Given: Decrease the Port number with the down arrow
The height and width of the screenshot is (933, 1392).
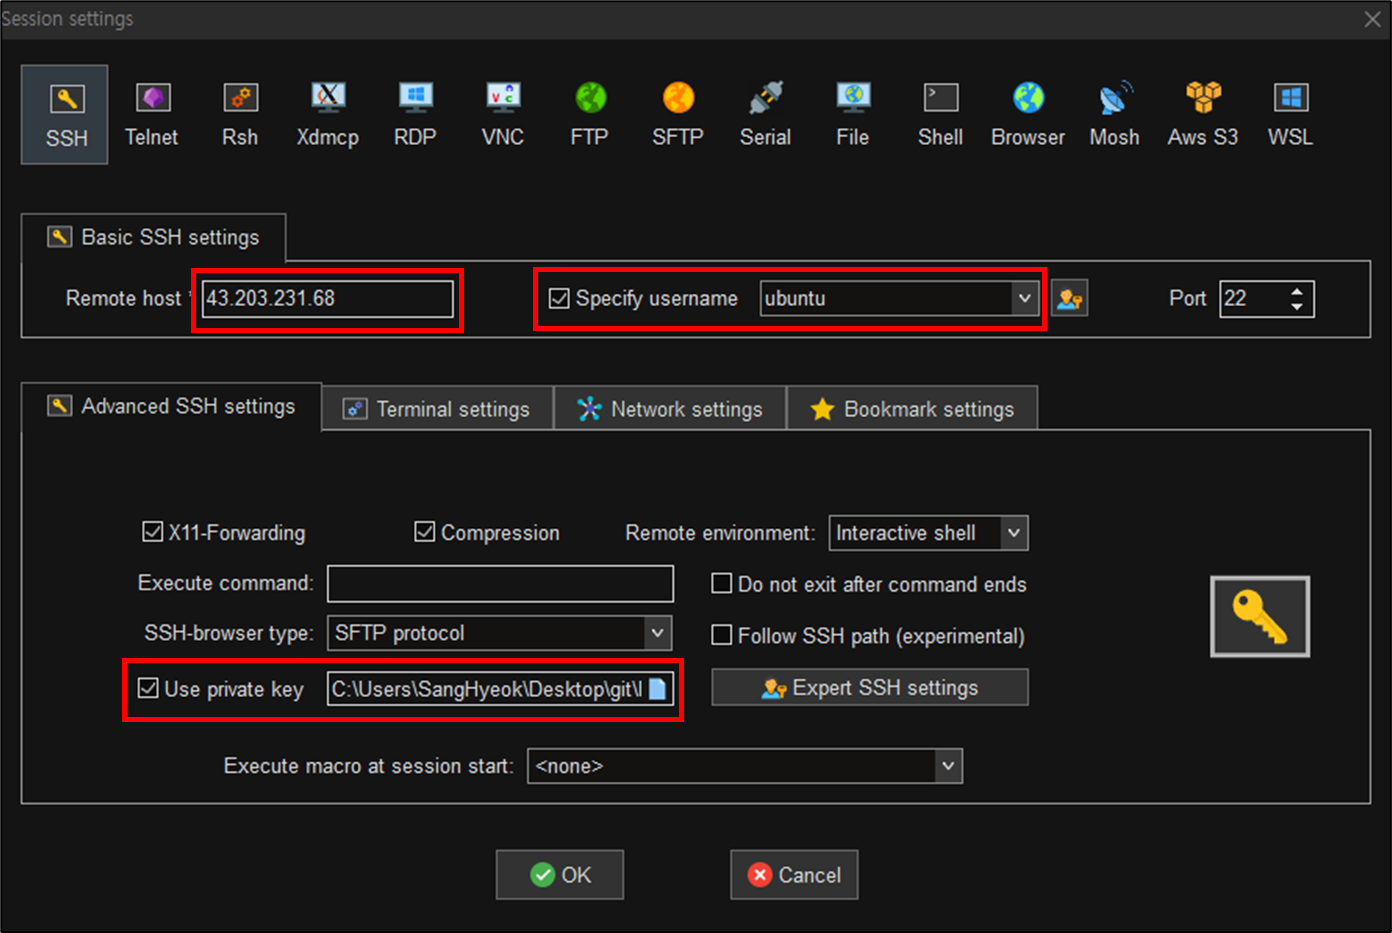Looking at the screenshot, I should click(x=1297, y=306).
